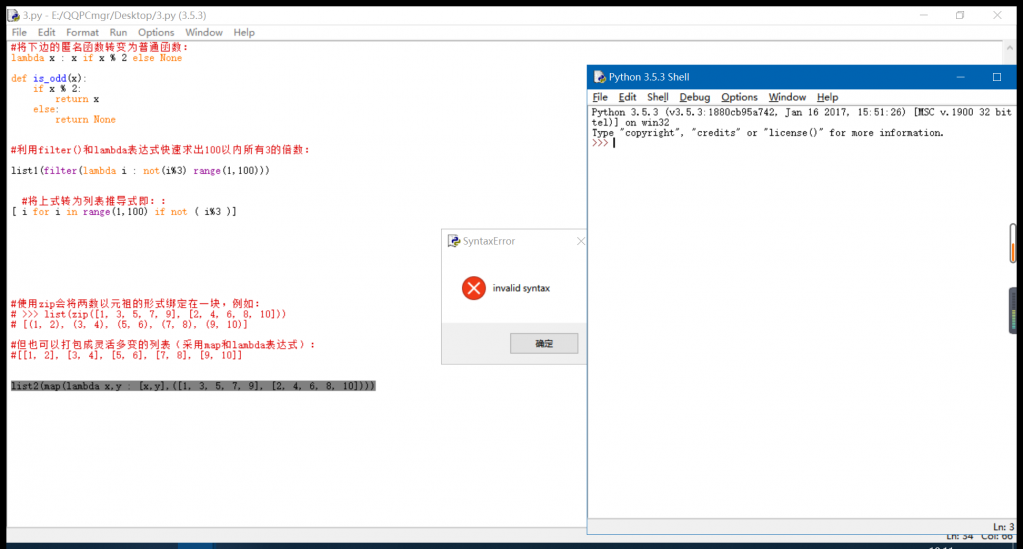Click the Python icon in Shell title bar
The width and height of the screenshot is (1023, 549).
[600, 77]
